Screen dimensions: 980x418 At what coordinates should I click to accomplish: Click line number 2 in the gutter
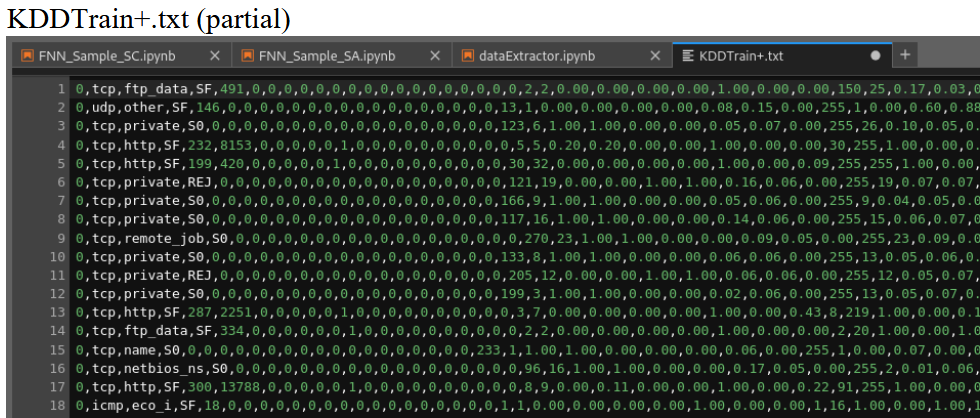point(61,107)
